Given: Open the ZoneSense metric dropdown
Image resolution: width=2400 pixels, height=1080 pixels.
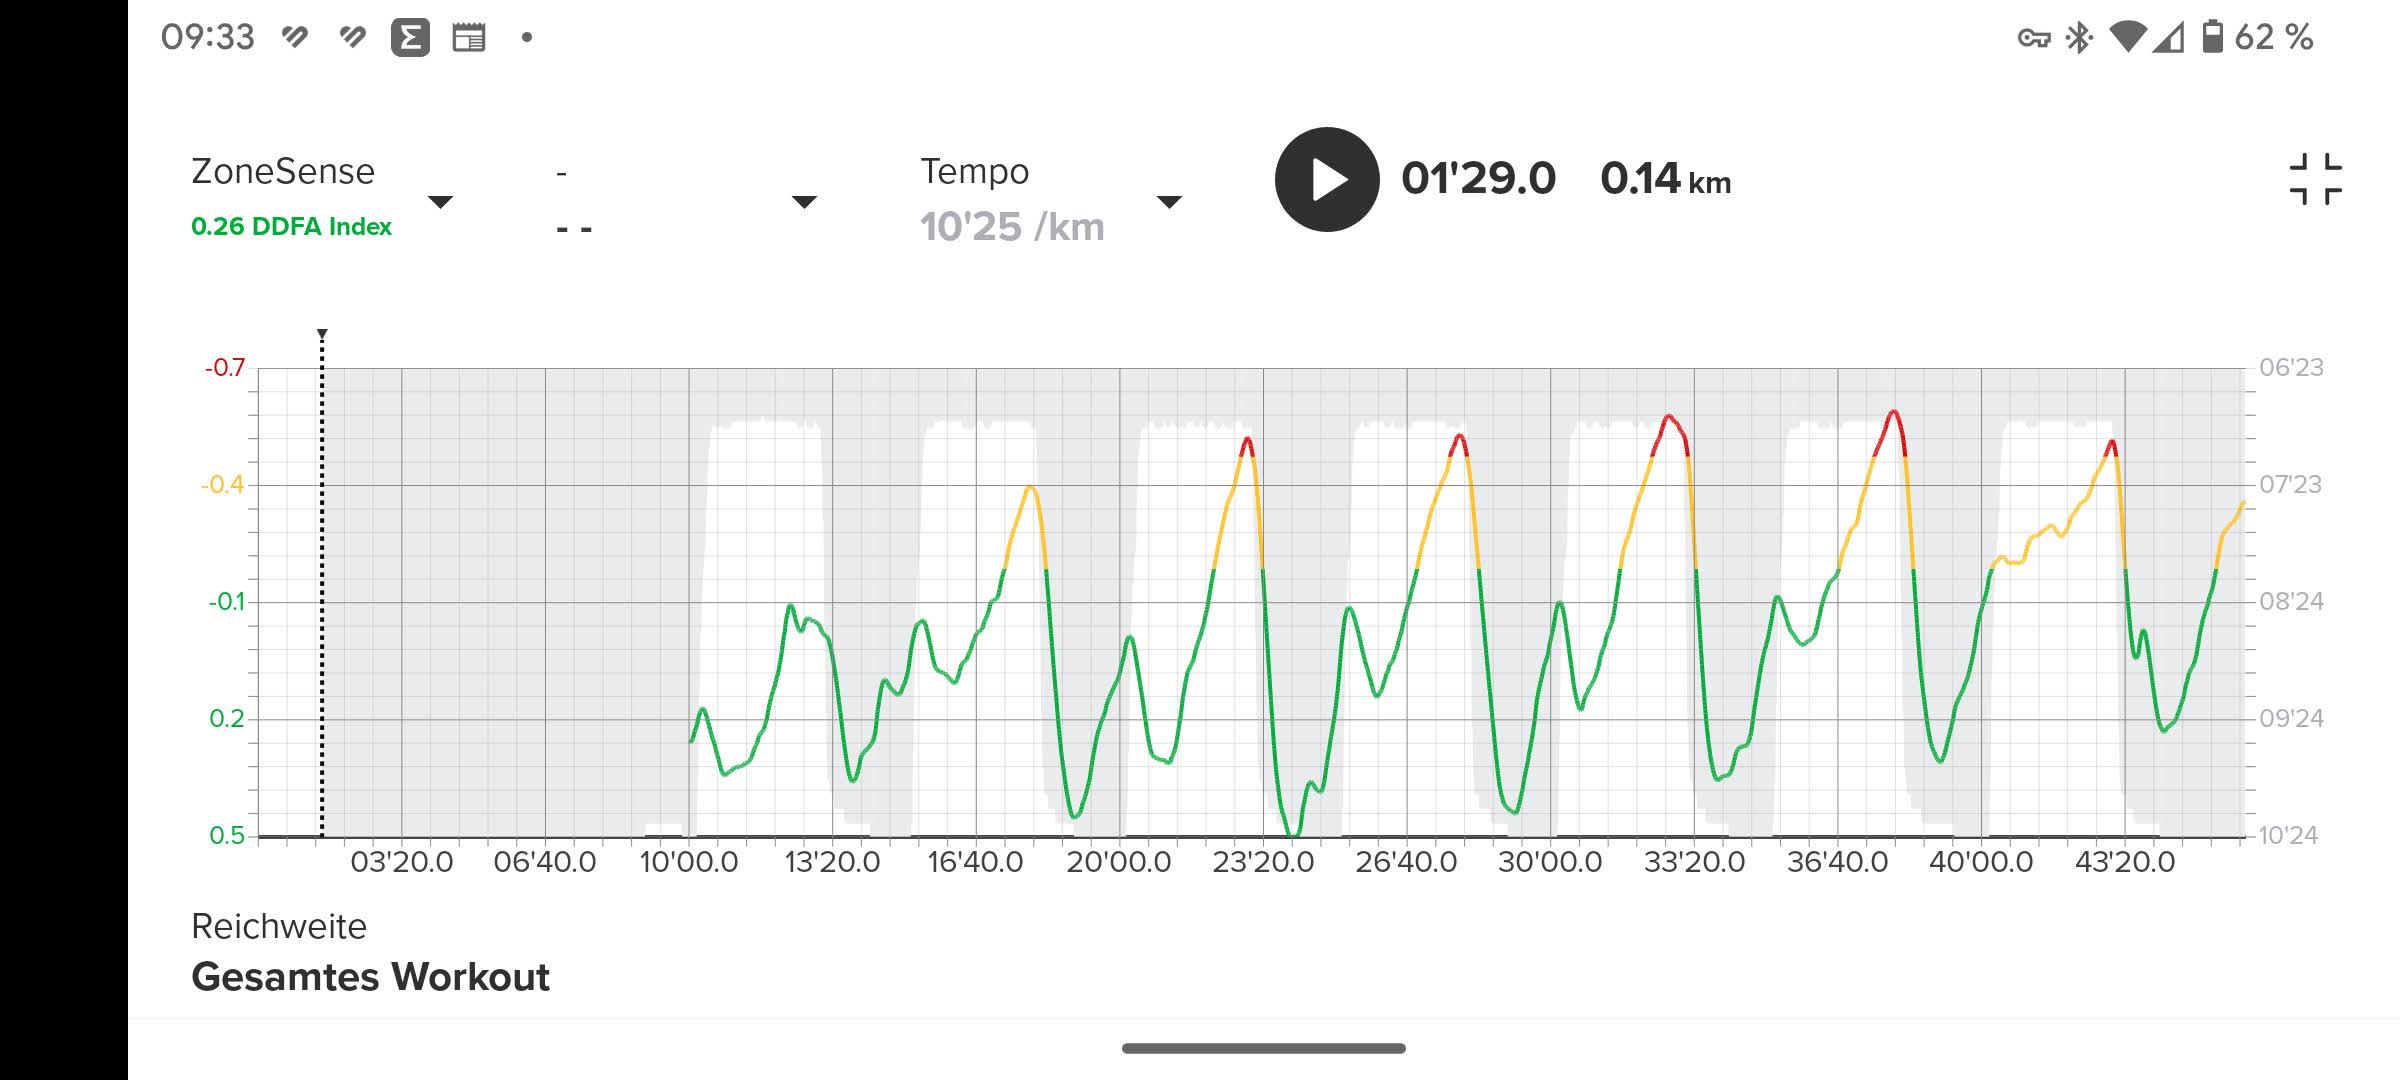Looking at the screenshot, I should pyautogui.click(x=440, y=202).
